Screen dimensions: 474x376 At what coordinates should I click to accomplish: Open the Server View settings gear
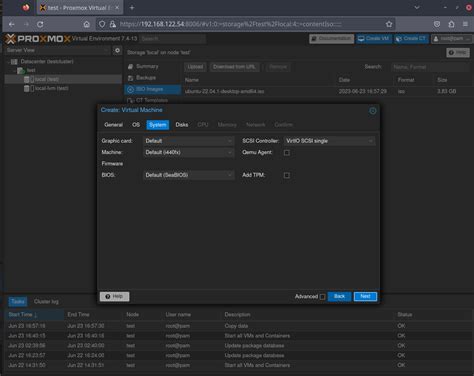click(x=117, y=50)
